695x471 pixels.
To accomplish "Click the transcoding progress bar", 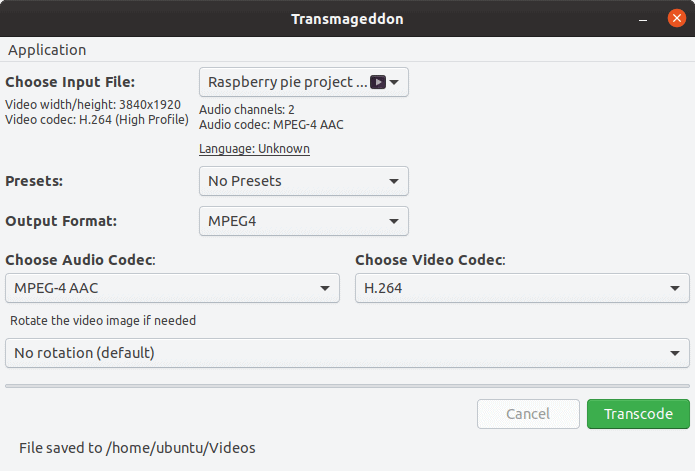I will tap(347, 385).
